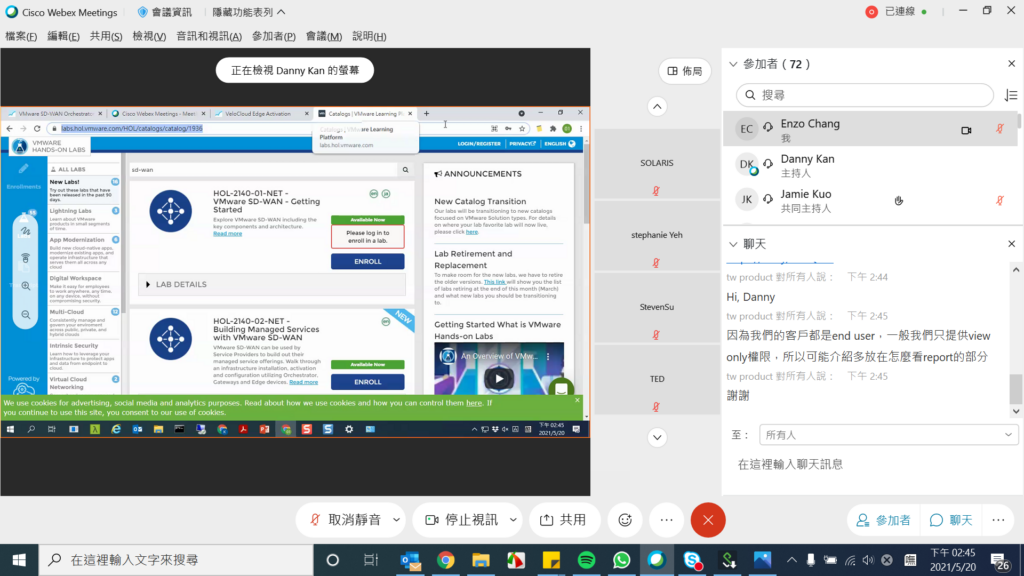Open the 參加者(P) menu
1024x576 pixels.
[x=274, y=37]
